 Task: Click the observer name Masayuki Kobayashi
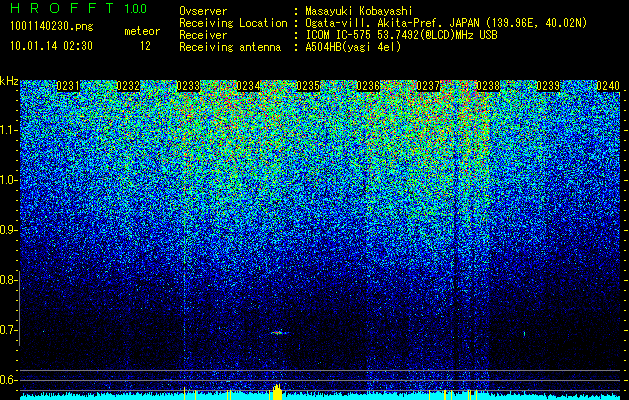click(x=359, y=11)
